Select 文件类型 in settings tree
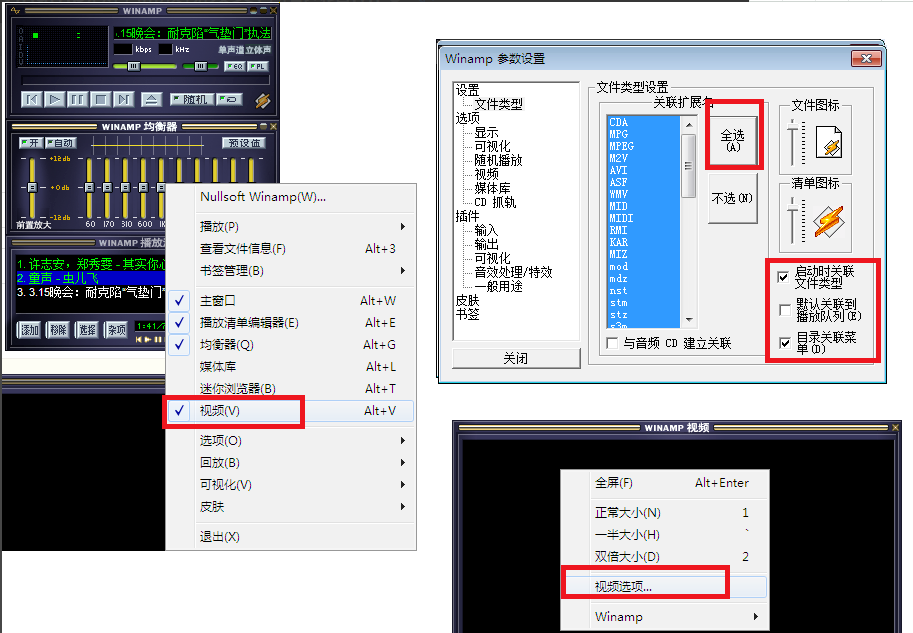This screenshot has width=913, height=633. pyautogui.click(x=498, y=104)
